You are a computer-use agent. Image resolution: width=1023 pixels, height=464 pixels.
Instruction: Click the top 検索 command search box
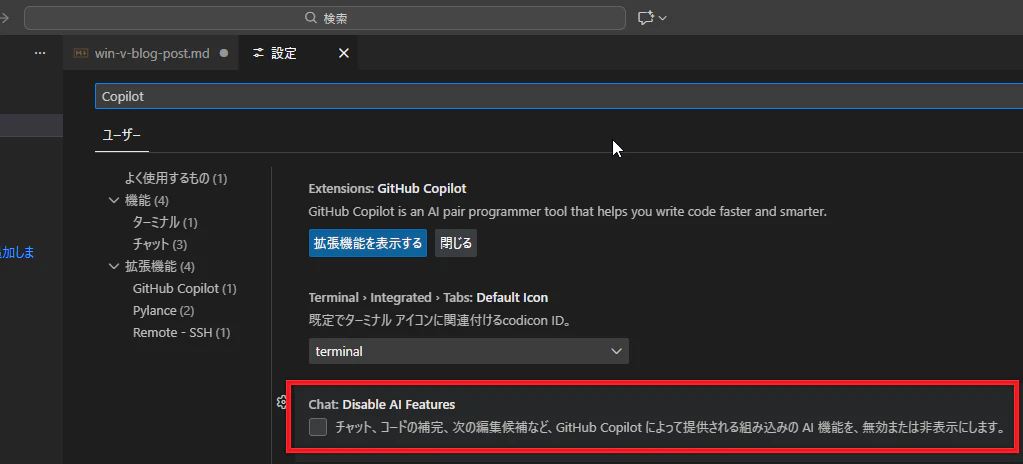[x=325, y=18]
